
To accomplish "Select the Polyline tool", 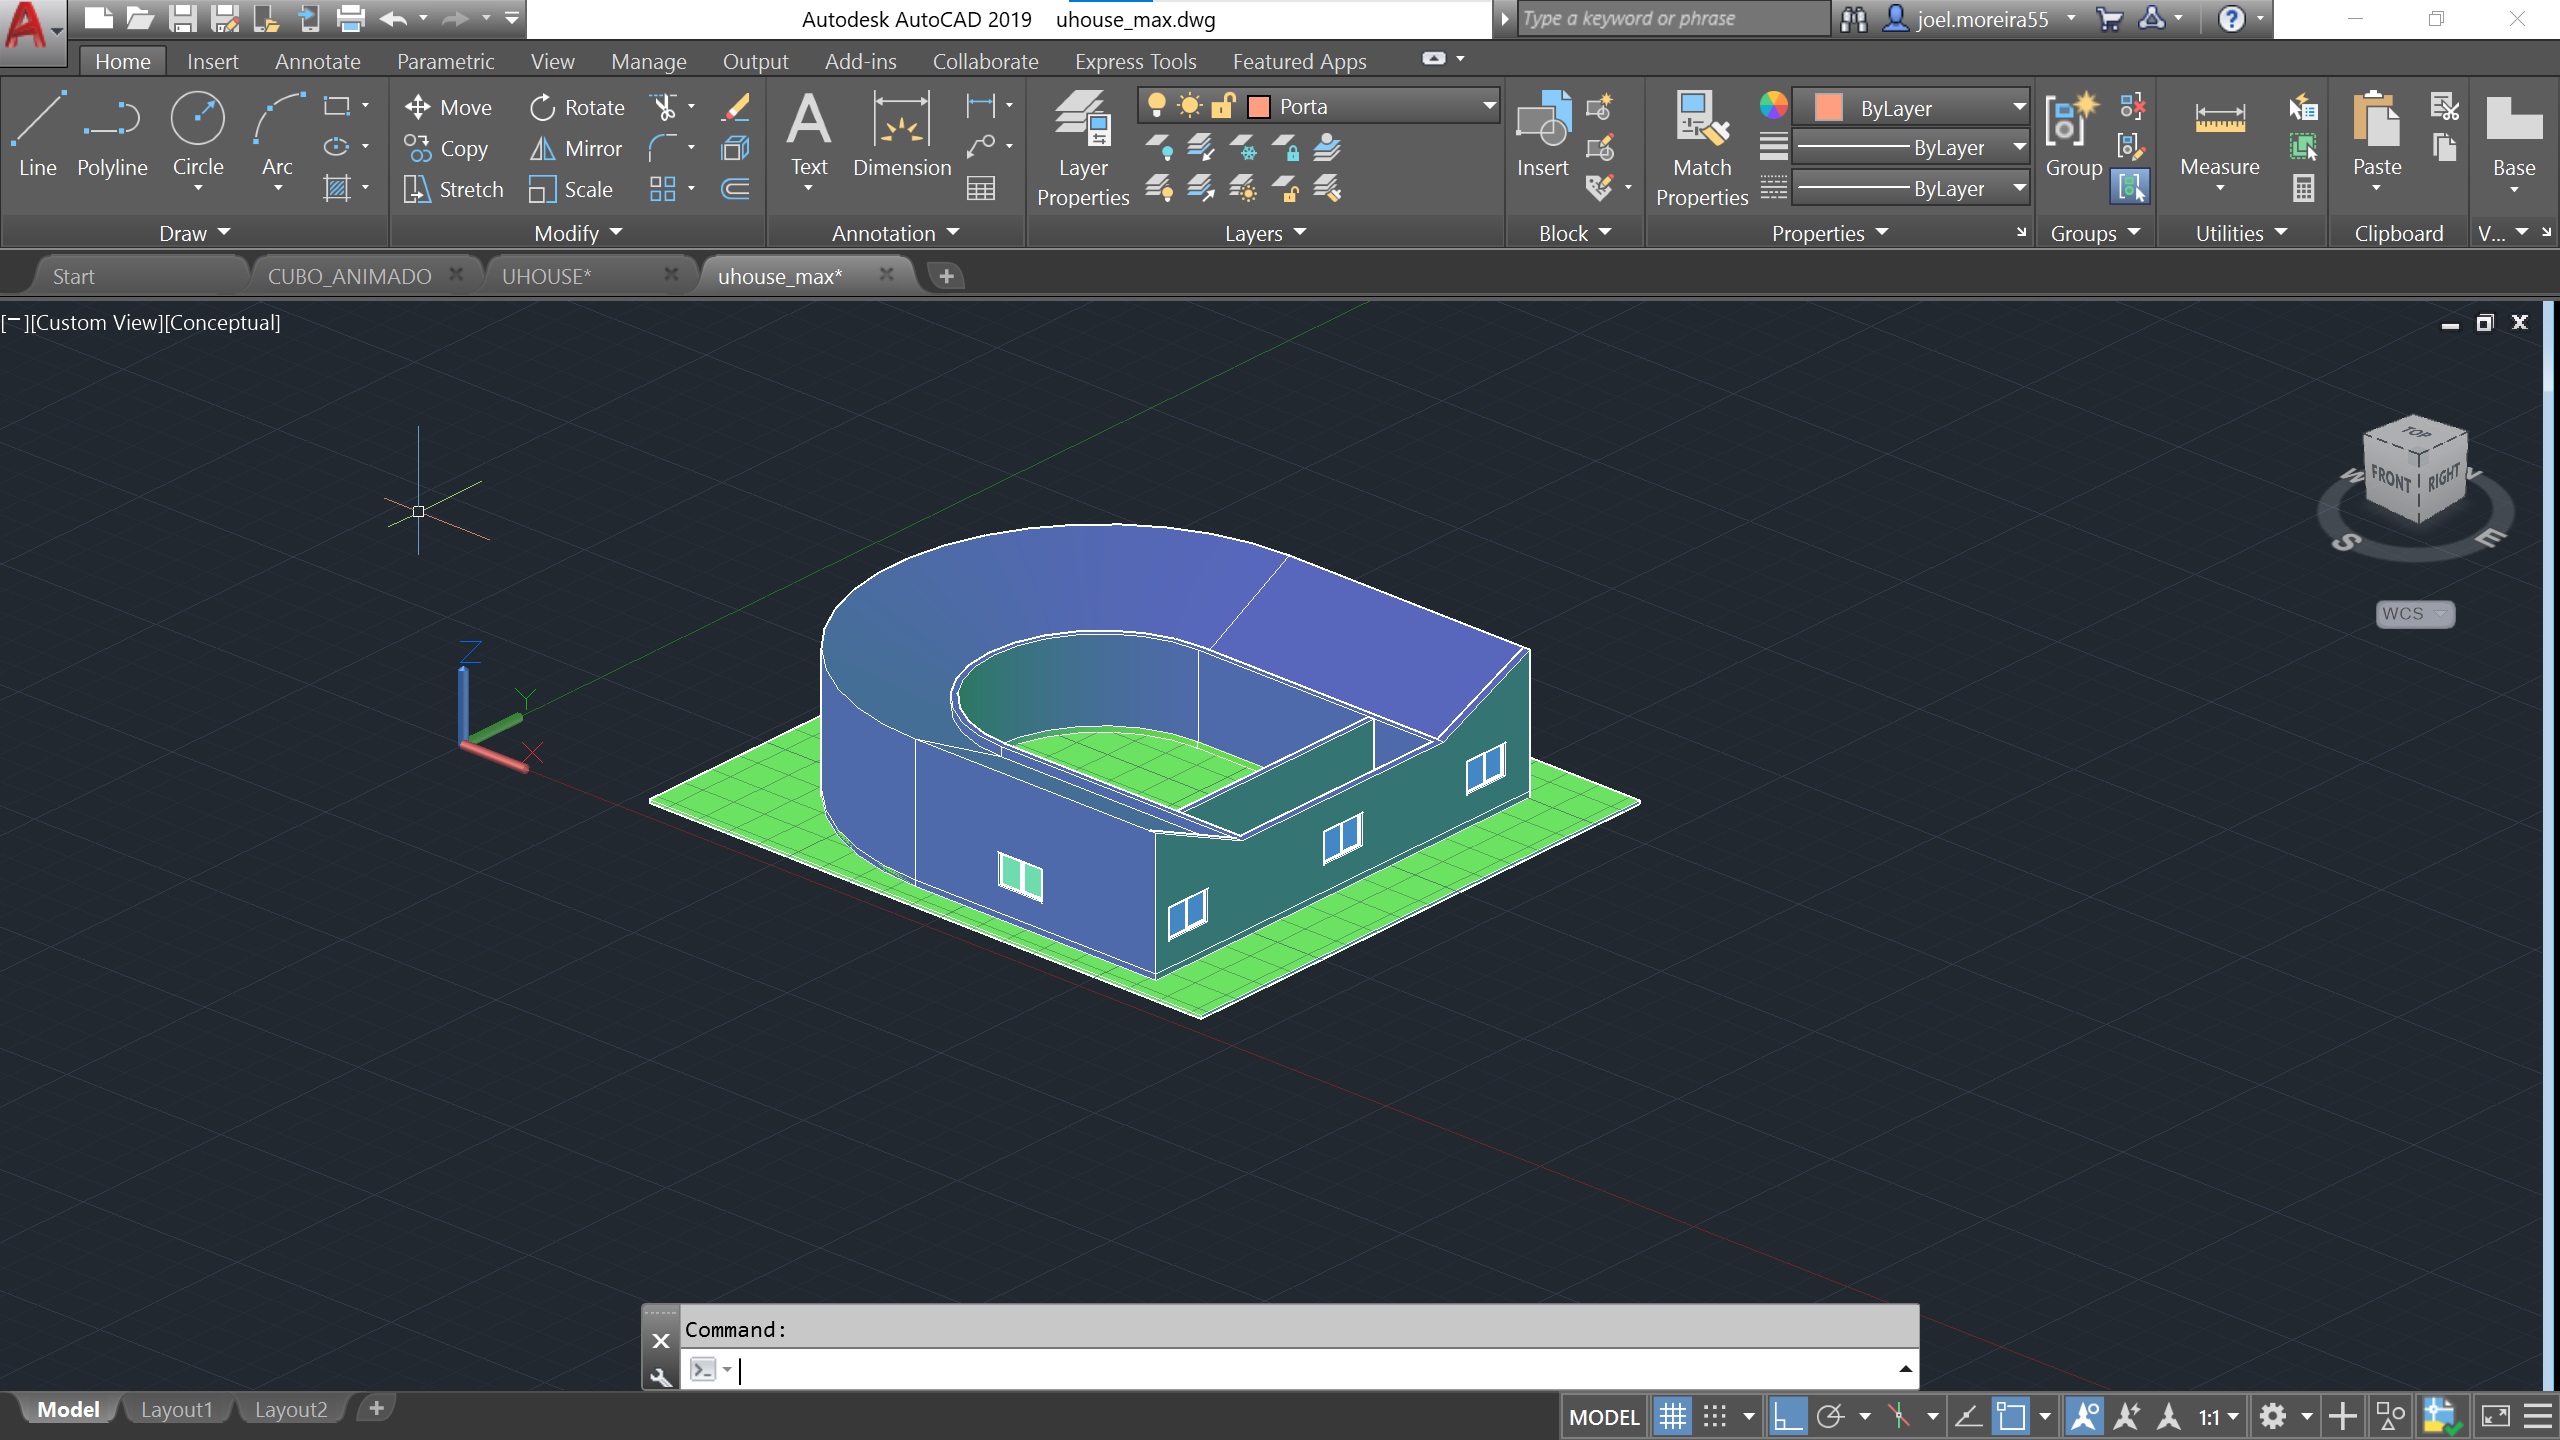I will tap(112, 135).
